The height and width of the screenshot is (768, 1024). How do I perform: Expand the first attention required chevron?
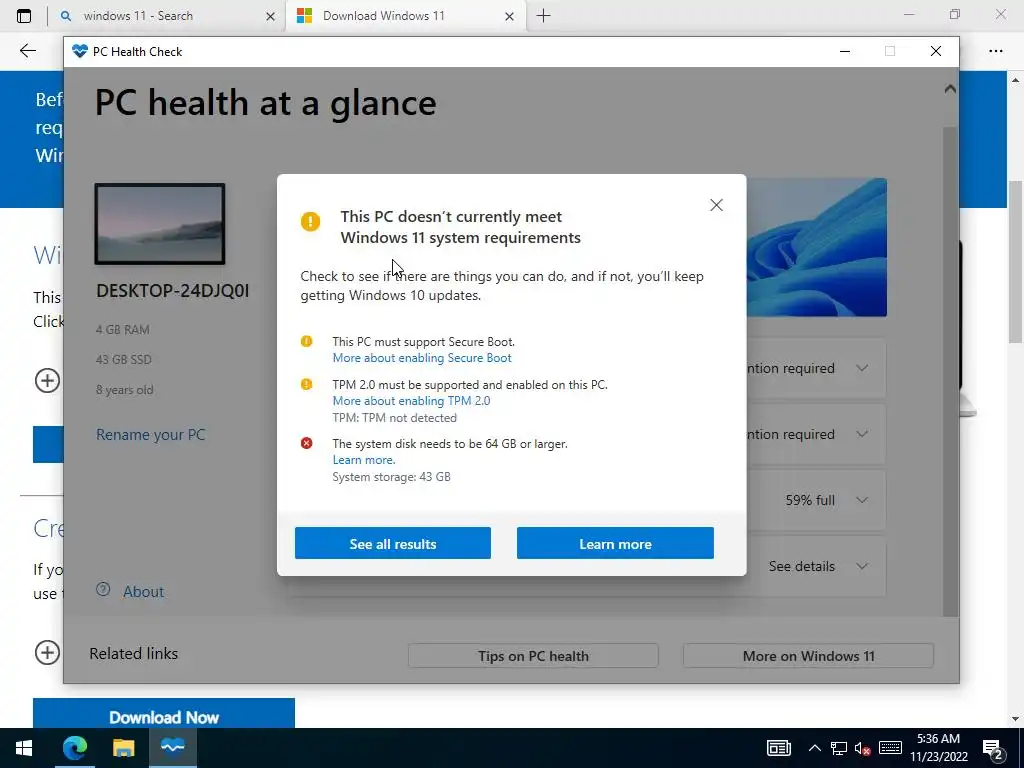tap(862, 368)
